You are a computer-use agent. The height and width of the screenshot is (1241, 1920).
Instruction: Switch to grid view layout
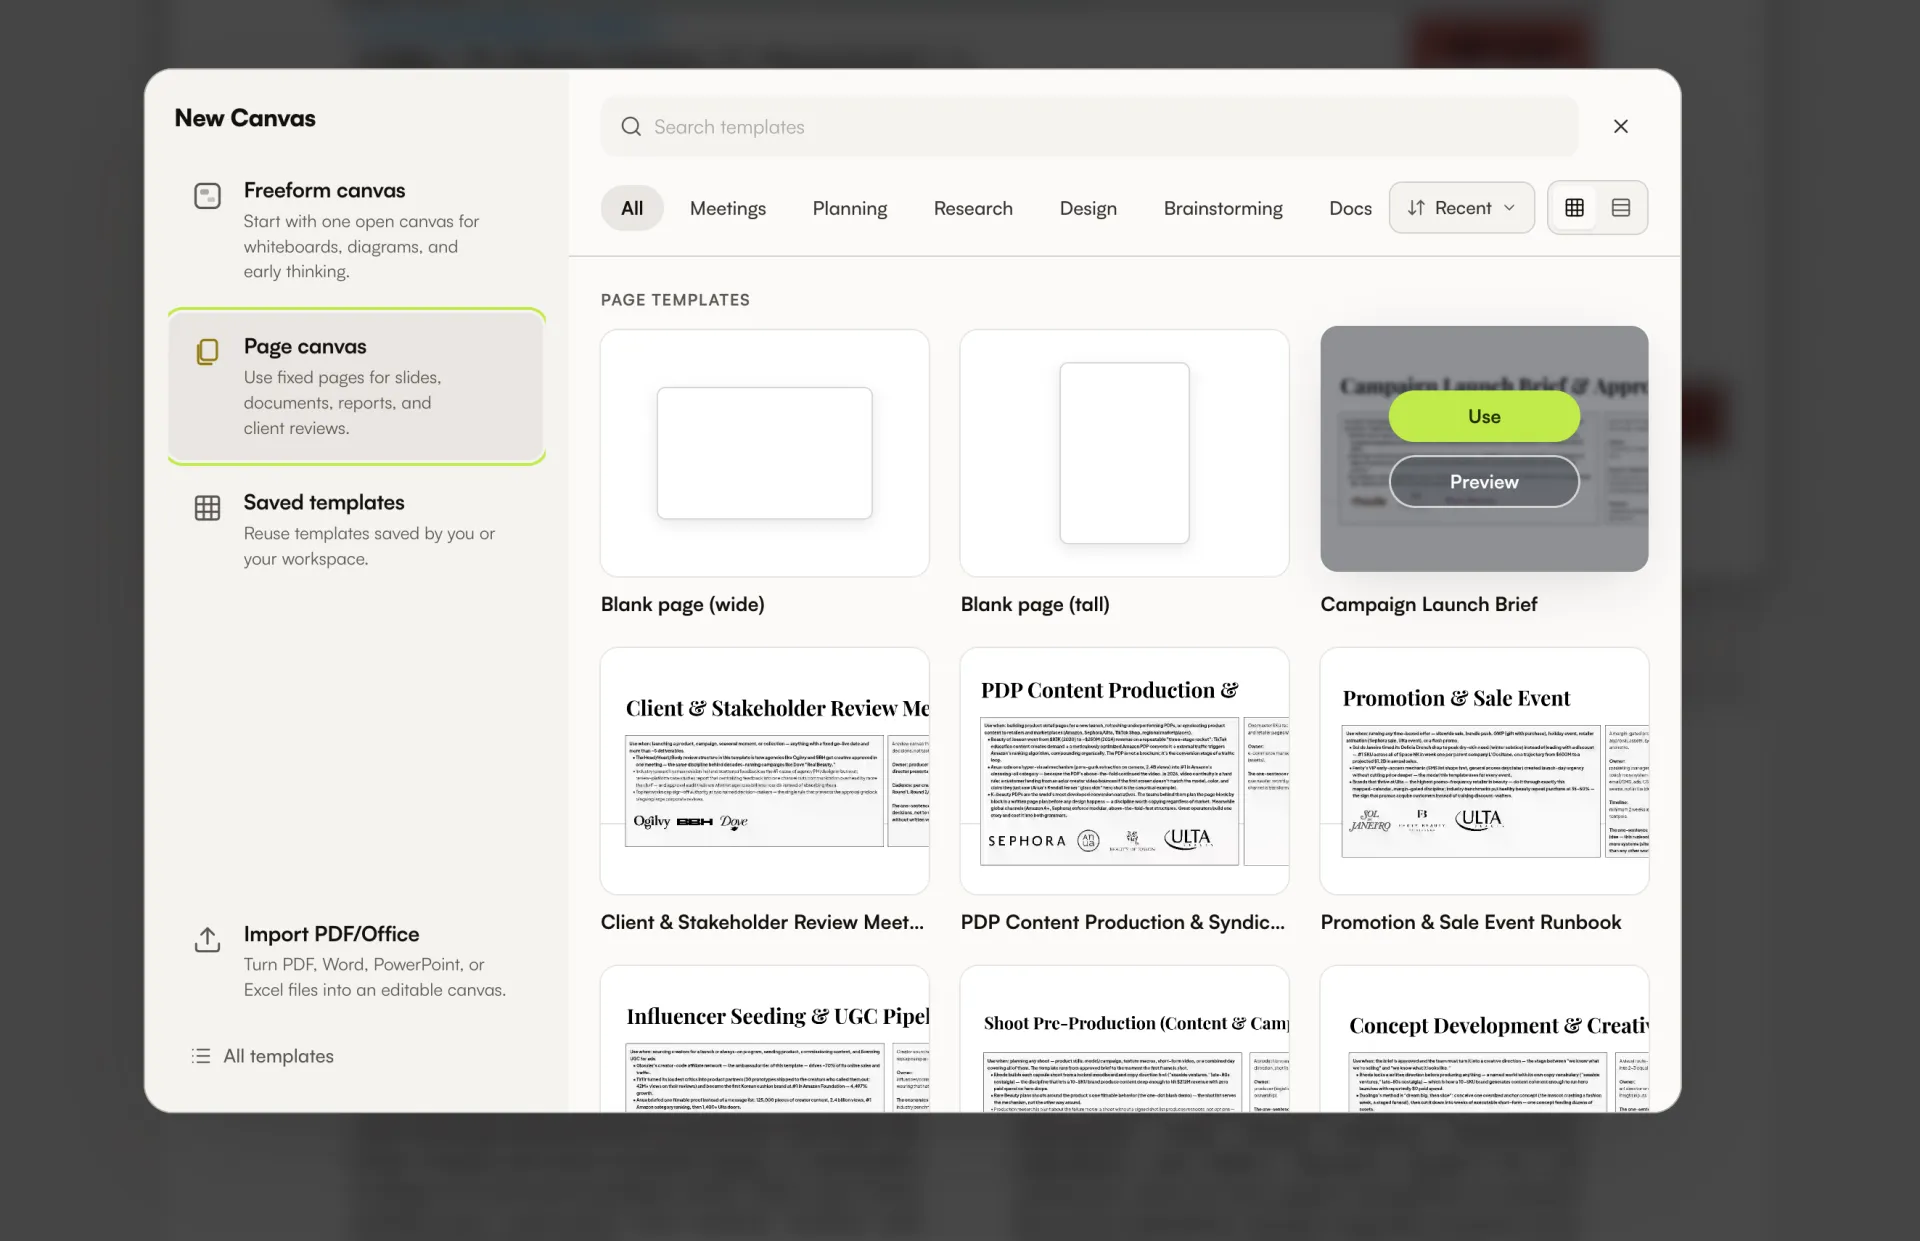(1574, 208)
